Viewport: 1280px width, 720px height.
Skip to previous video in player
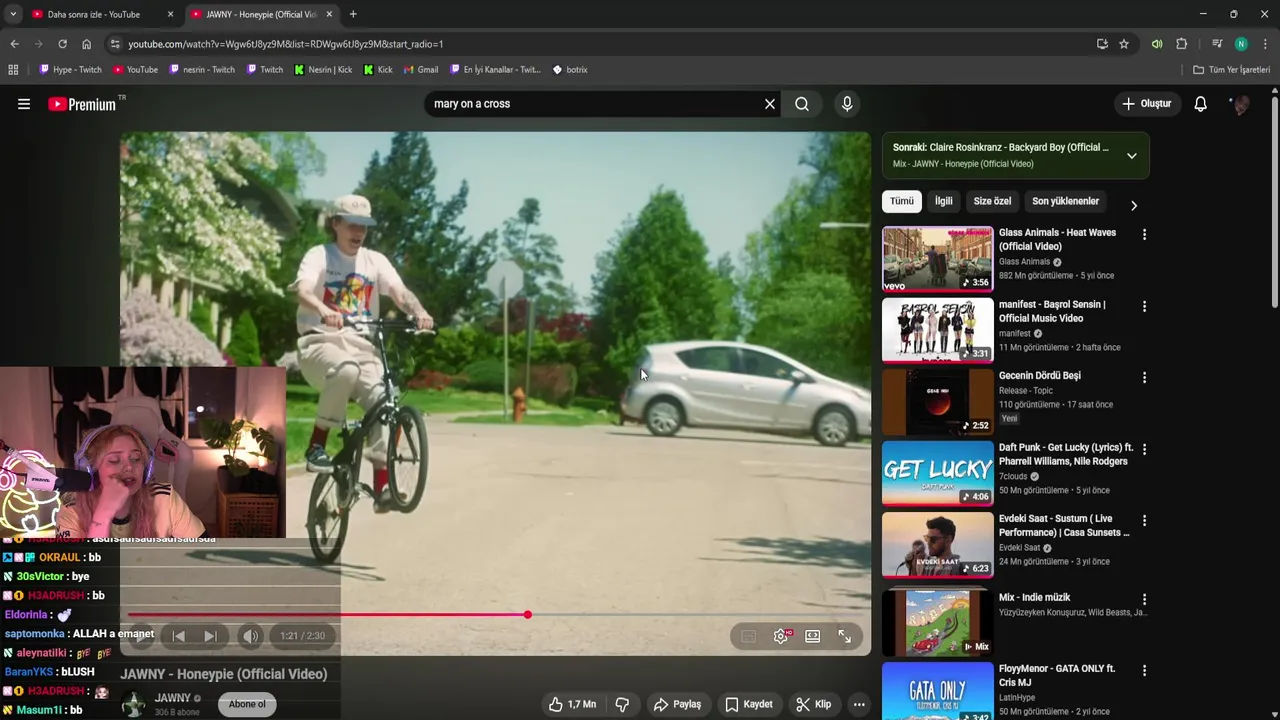[x=178, y=636]
